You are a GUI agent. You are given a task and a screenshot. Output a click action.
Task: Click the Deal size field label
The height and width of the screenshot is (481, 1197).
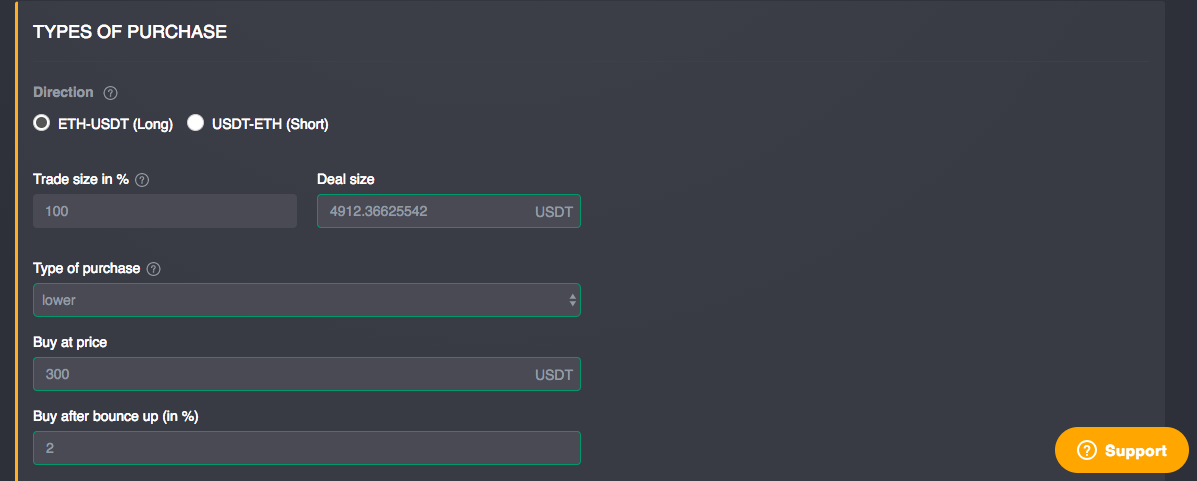click(346, 179)
